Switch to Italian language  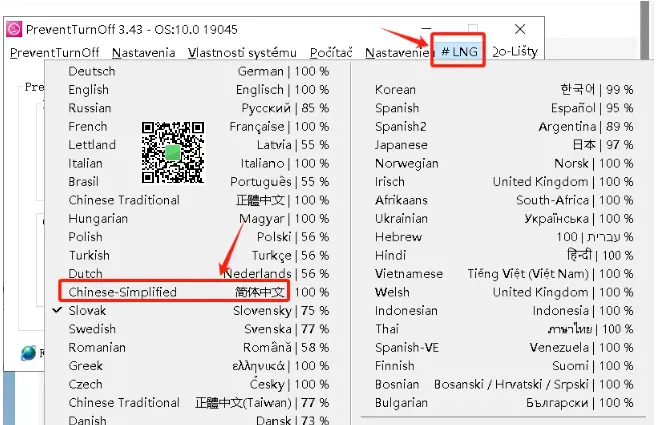(198, 163)
